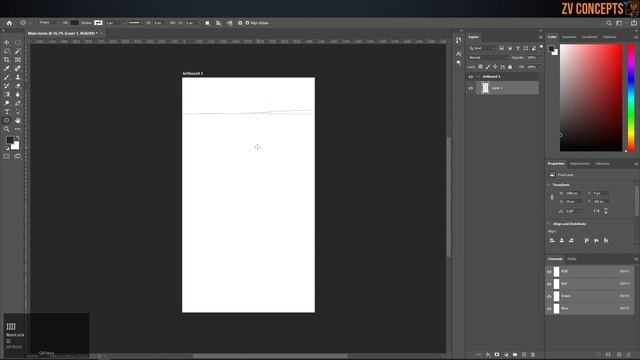Switch to the Properties tab
This screenshot has width=640, height=360.
pos(556,164)
